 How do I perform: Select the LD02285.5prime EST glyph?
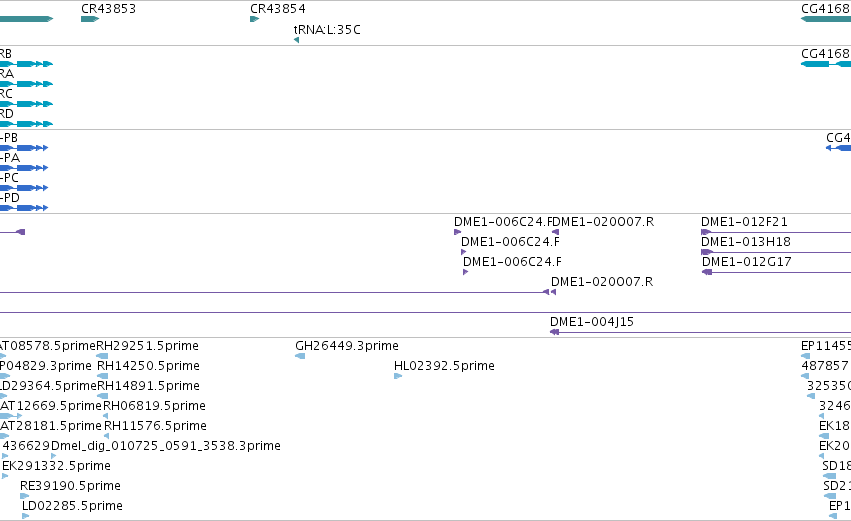coord(26,516)
